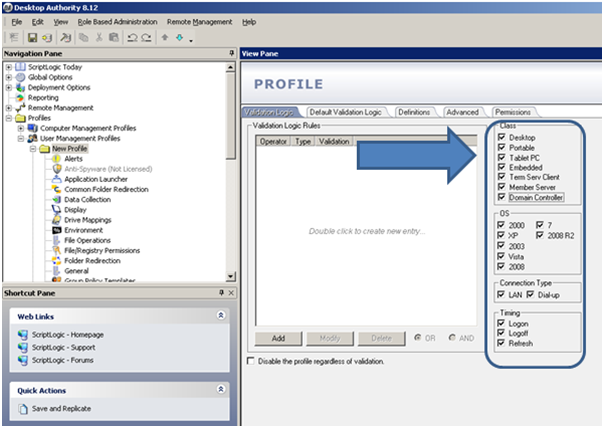Image resolution: width=604 pixels, height=426 pixels.
Task: Expand the Remote Management tree node
Action: 9,108
